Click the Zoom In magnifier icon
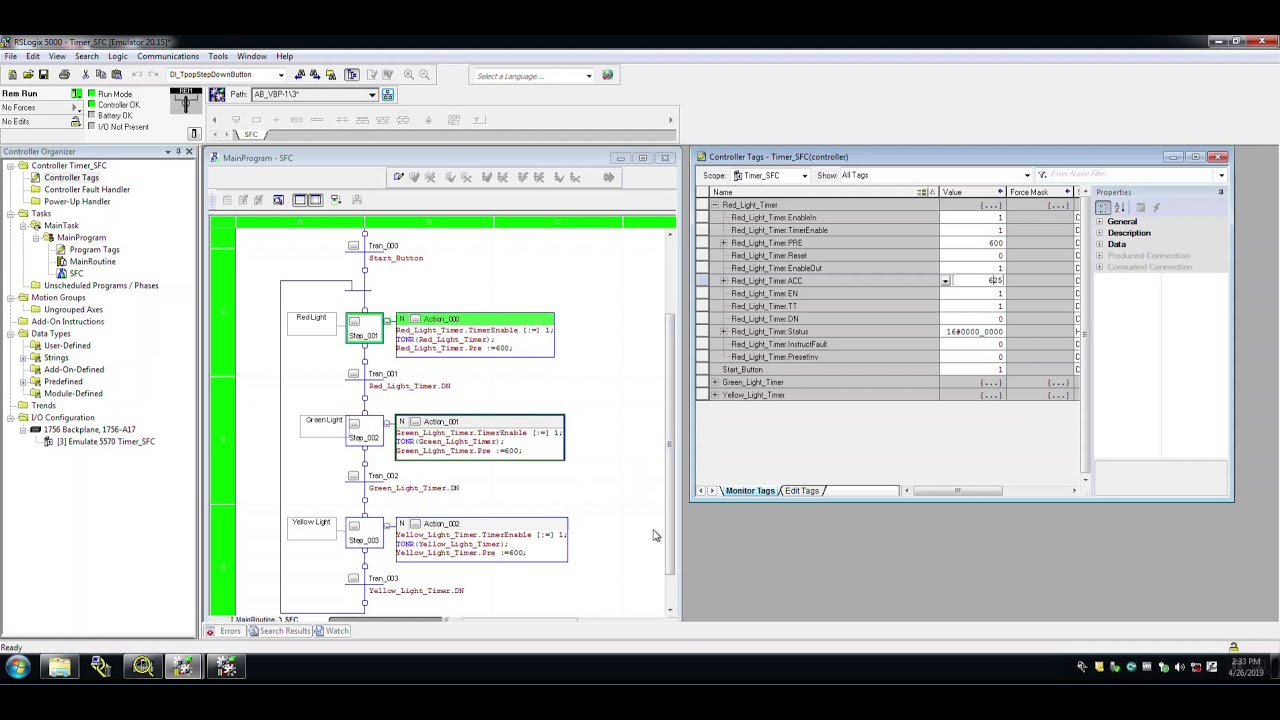The image size is (1280, 720). coord(408,75)
